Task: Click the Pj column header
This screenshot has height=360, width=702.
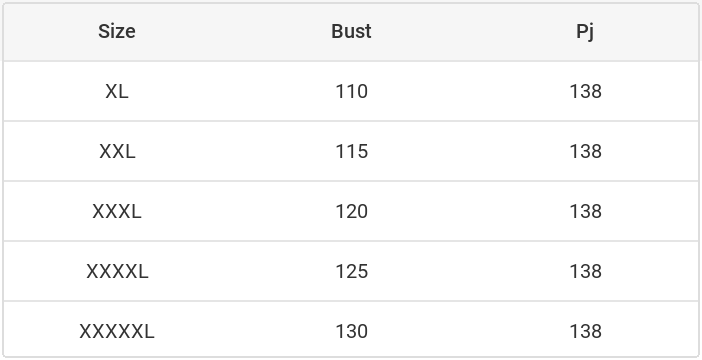Action: coord(585,32)
